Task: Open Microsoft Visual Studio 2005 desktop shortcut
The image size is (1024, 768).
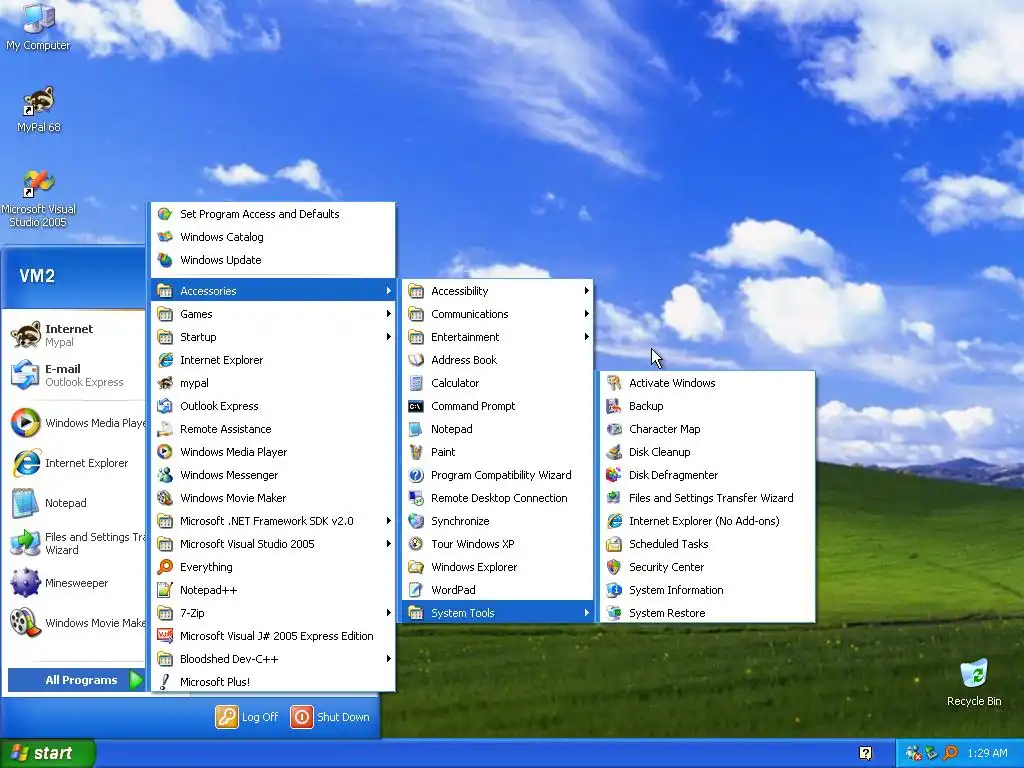Action: (39, 198)
